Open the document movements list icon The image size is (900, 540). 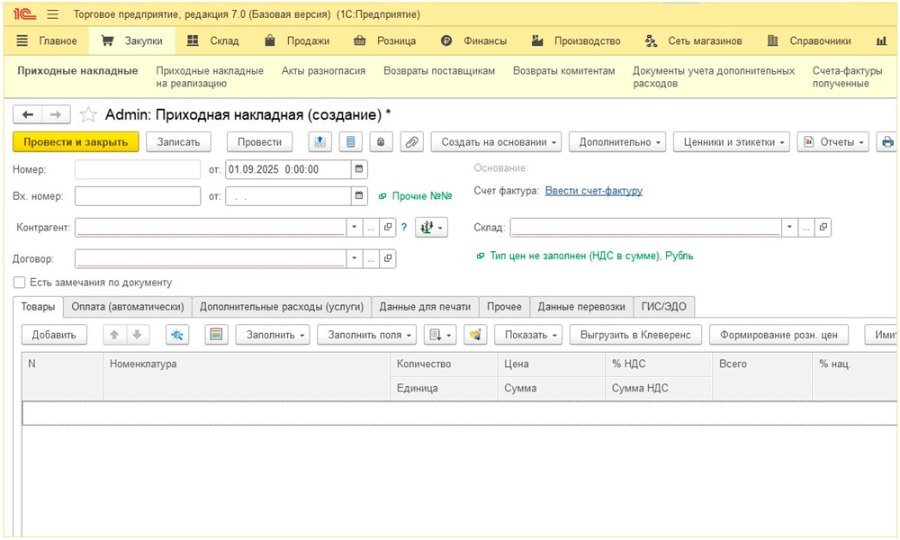coord(350,142)
